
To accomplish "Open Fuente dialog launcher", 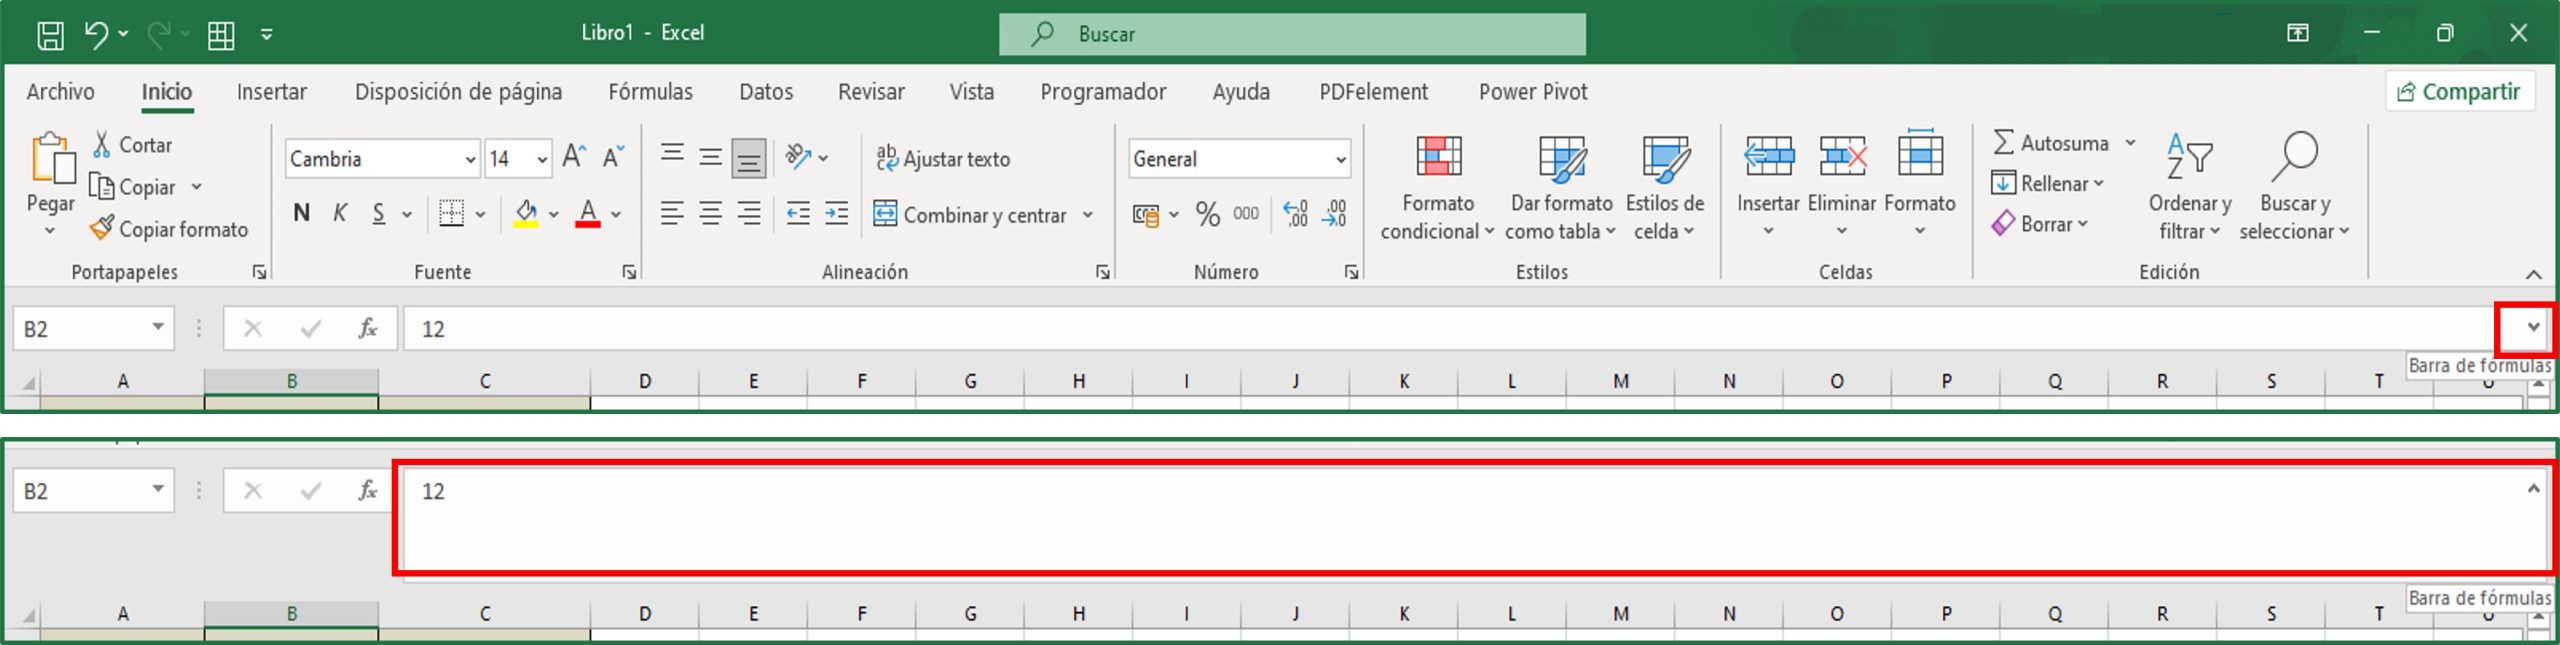I will pyautogui.click(x=629, y=272).
